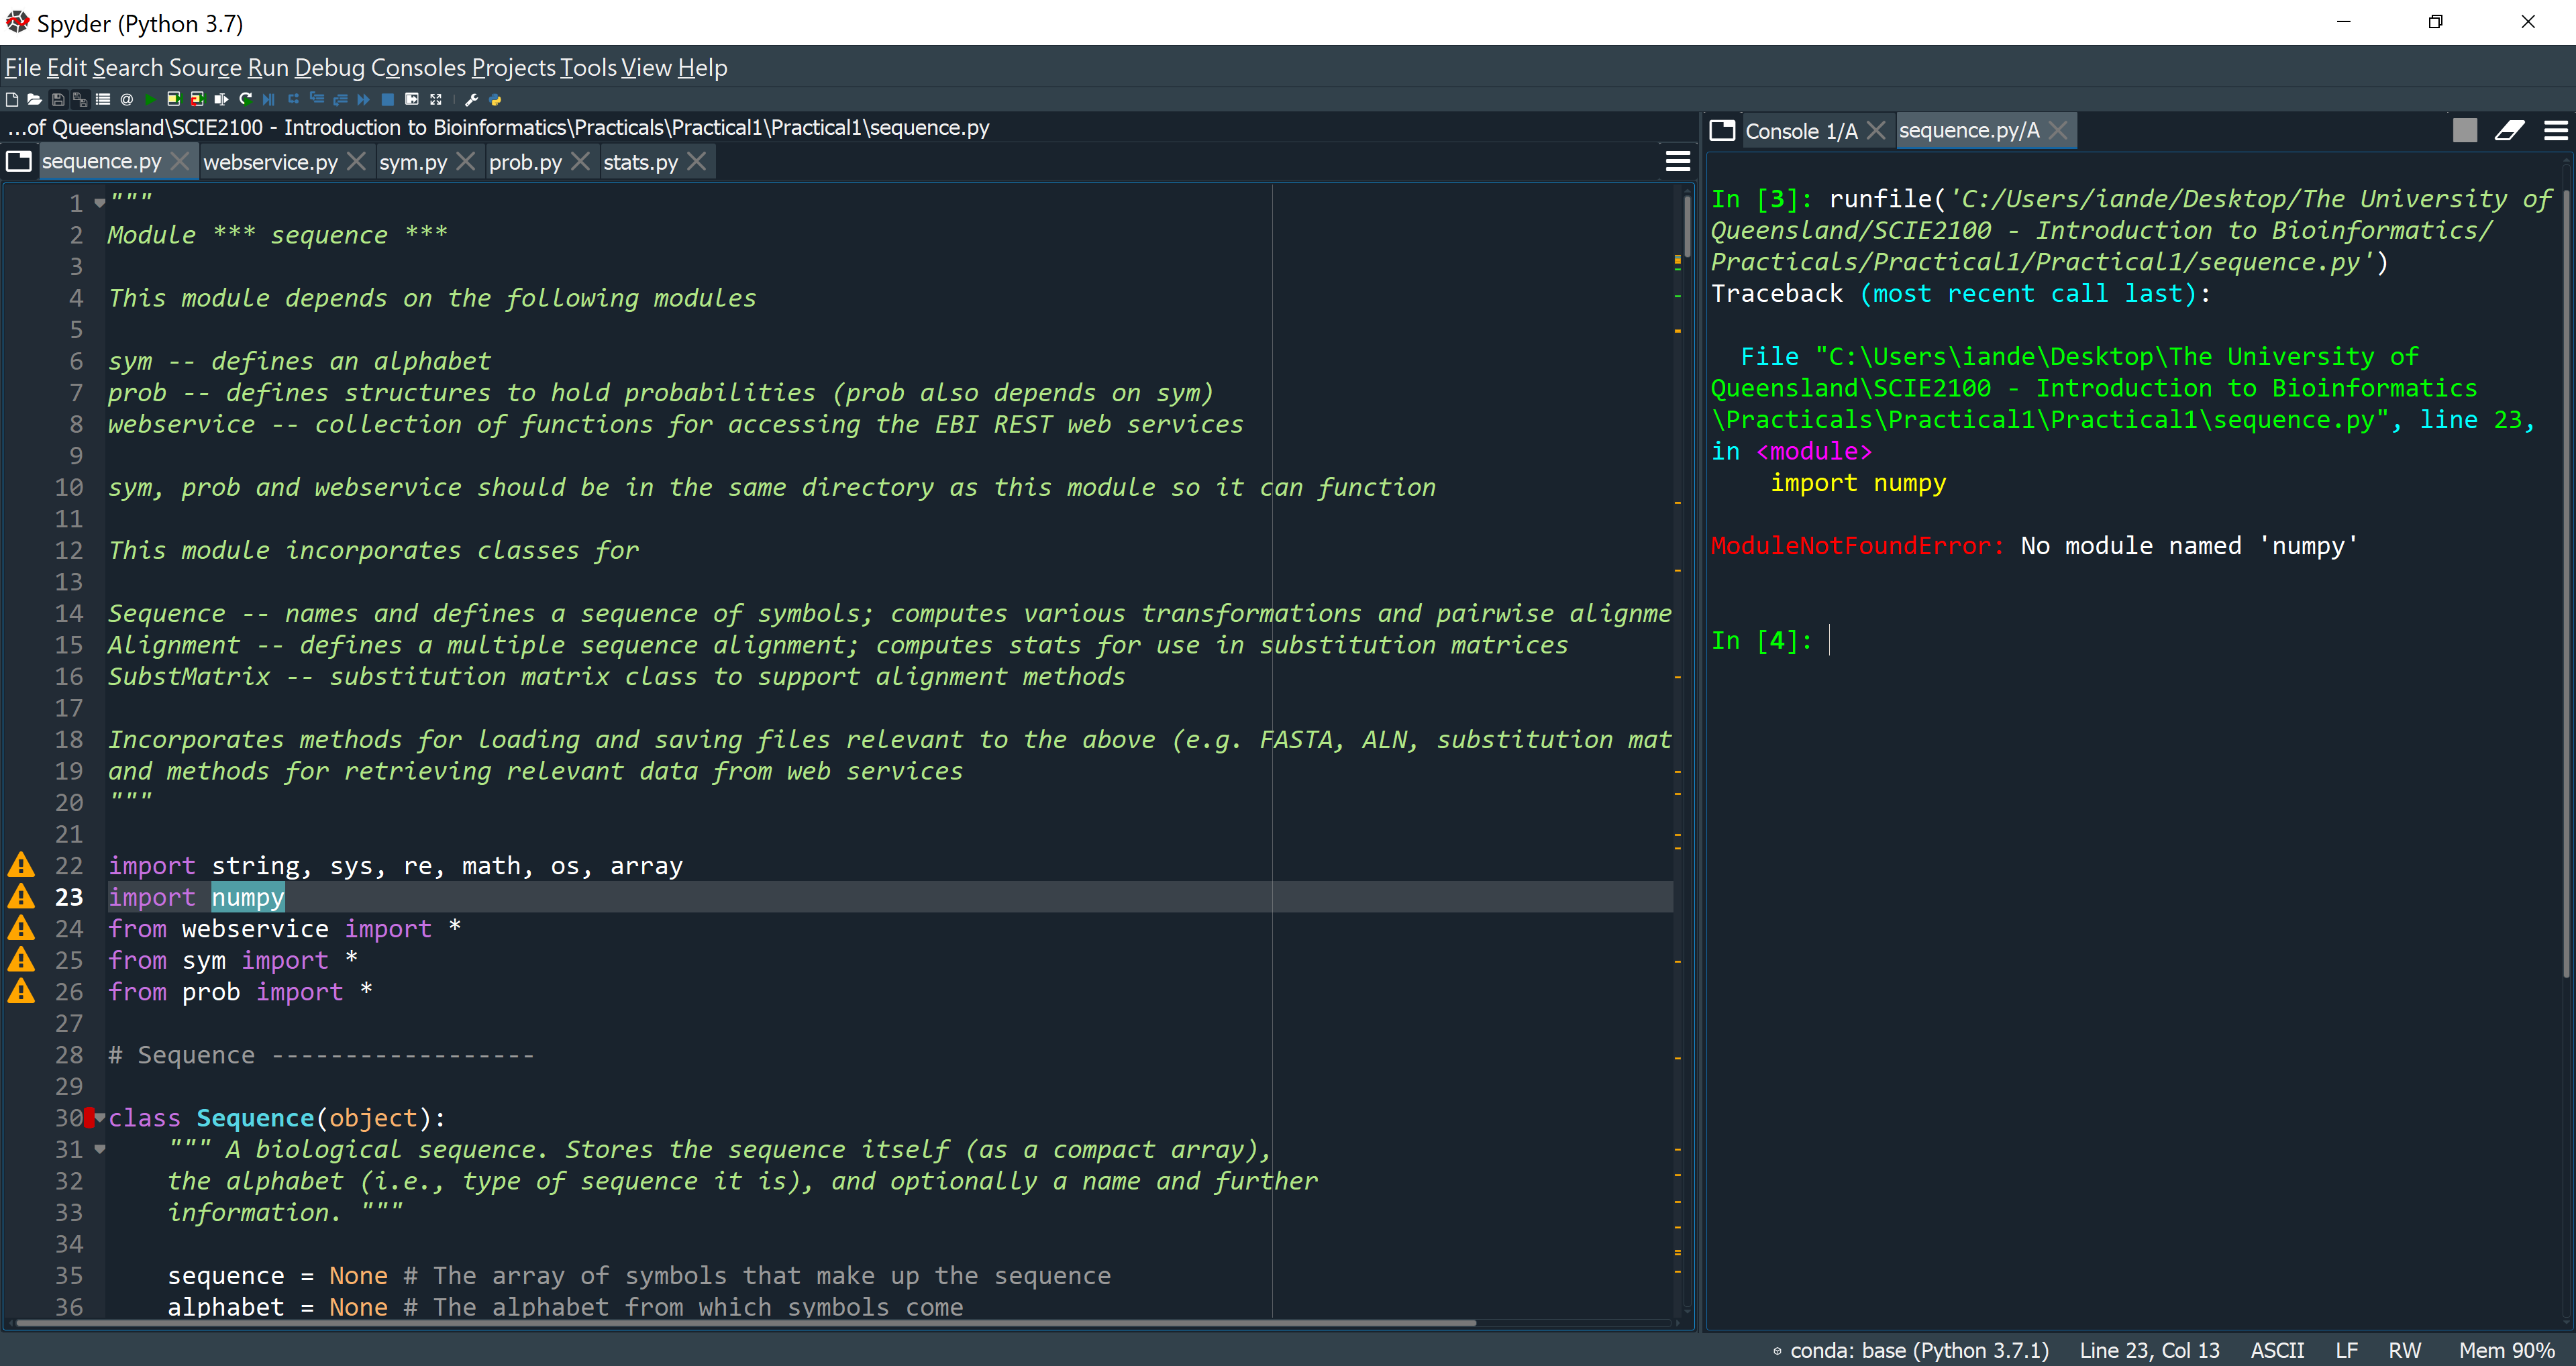Toggle the breakpoint on line 30
The width and height of the screenshot is (2576, 1366).
point(88,1118)
